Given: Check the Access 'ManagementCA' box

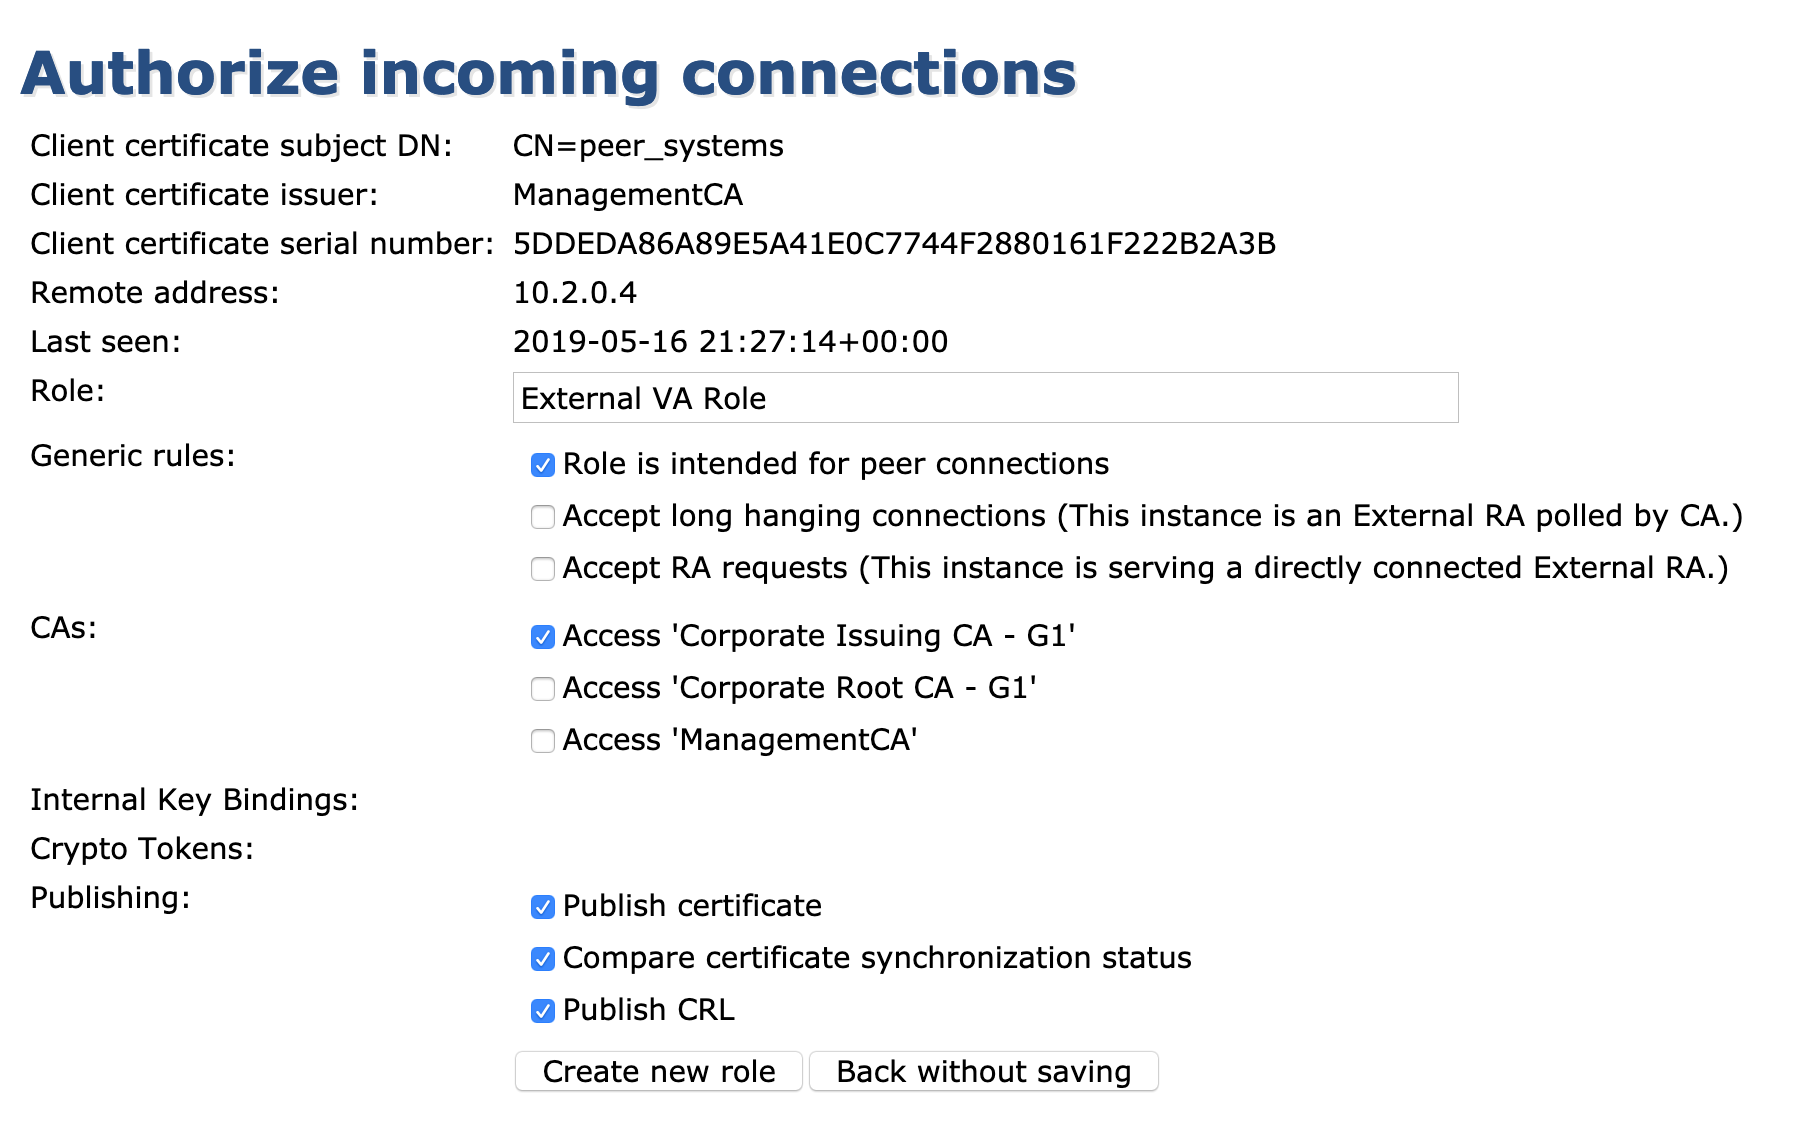Looking at the screenshot, I should (543, 741).
